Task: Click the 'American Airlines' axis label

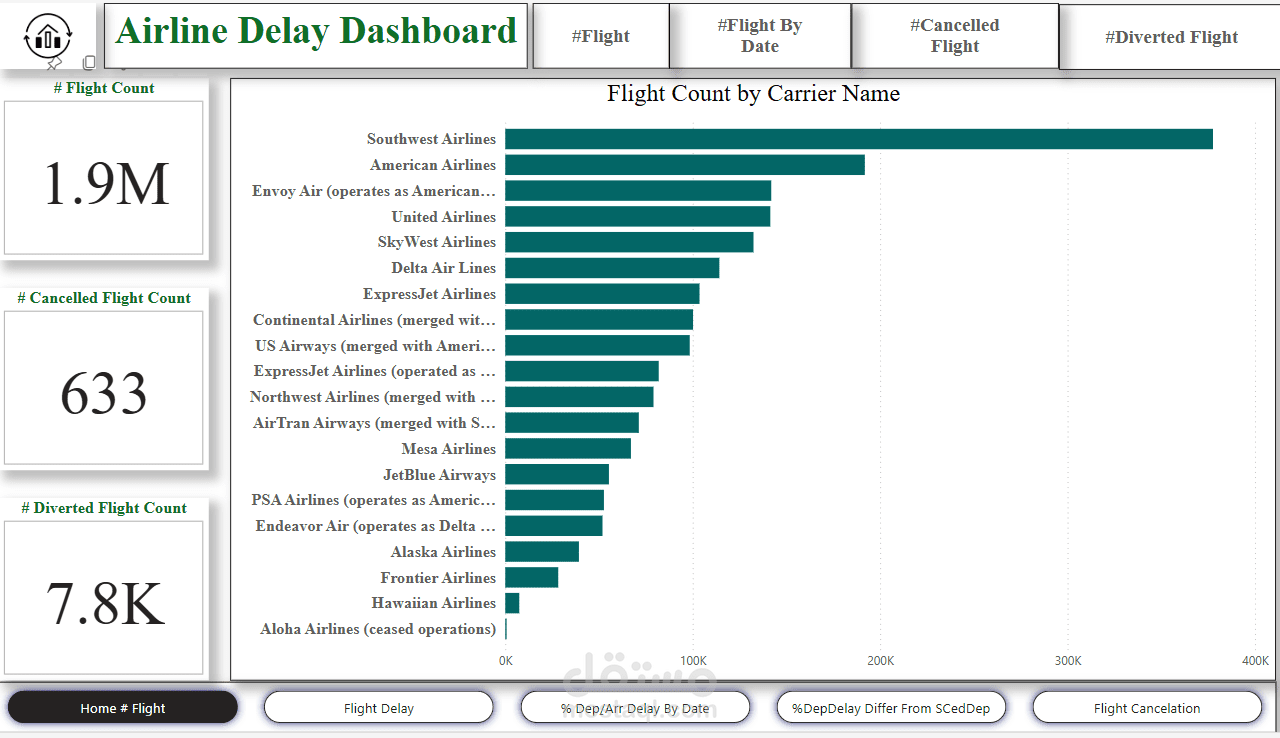Action: (433, 165)
